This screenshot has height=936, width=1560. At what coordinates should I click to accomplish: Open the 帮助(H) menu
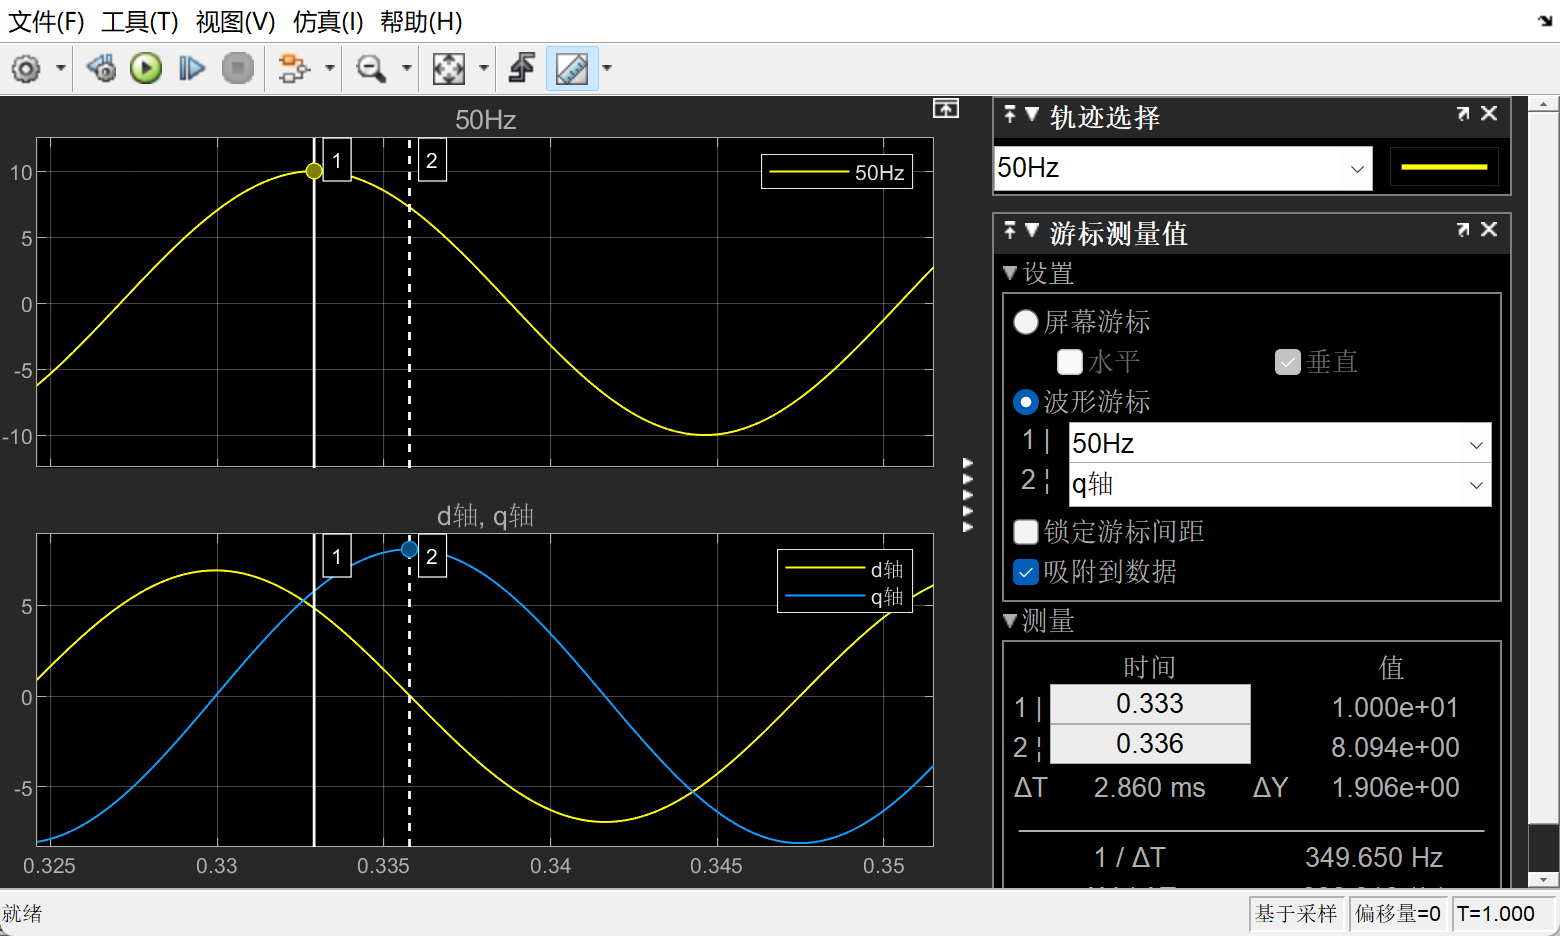pos(421,21)
